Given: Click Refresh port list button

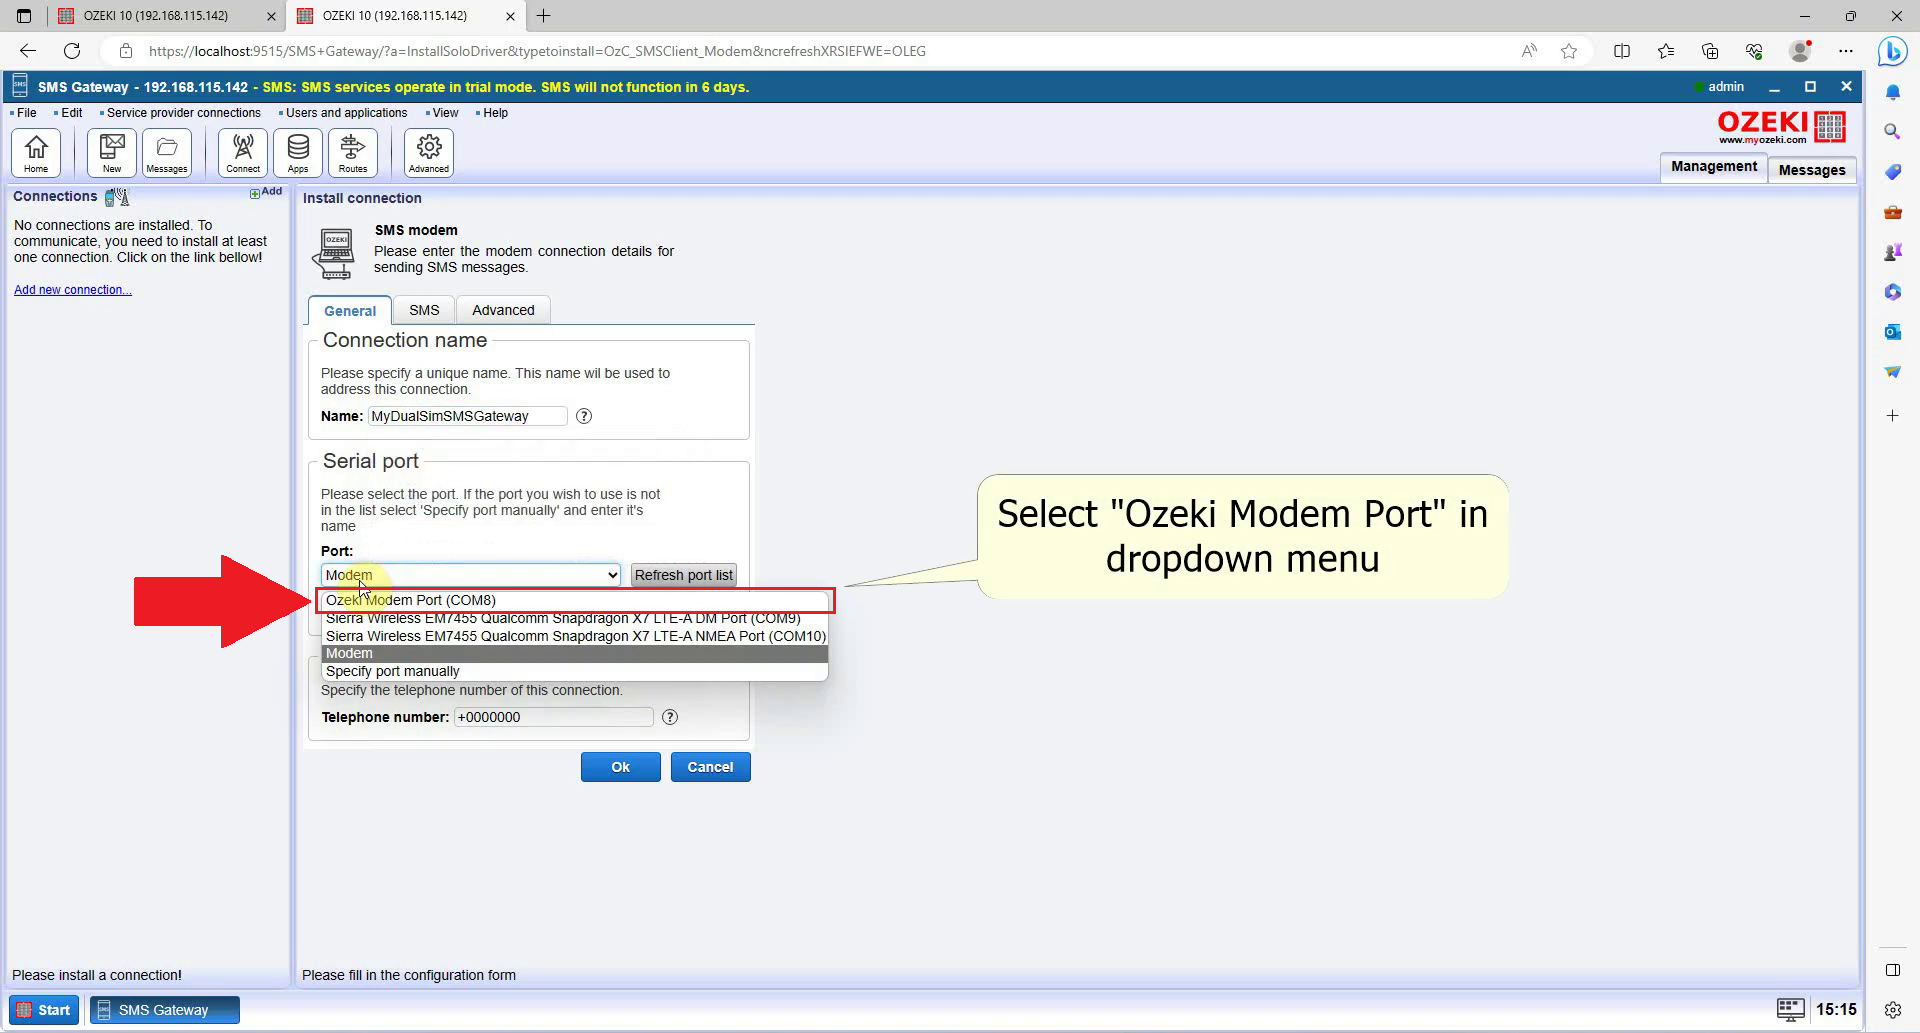Looking at the screenshot, I should tap(684, 575).
